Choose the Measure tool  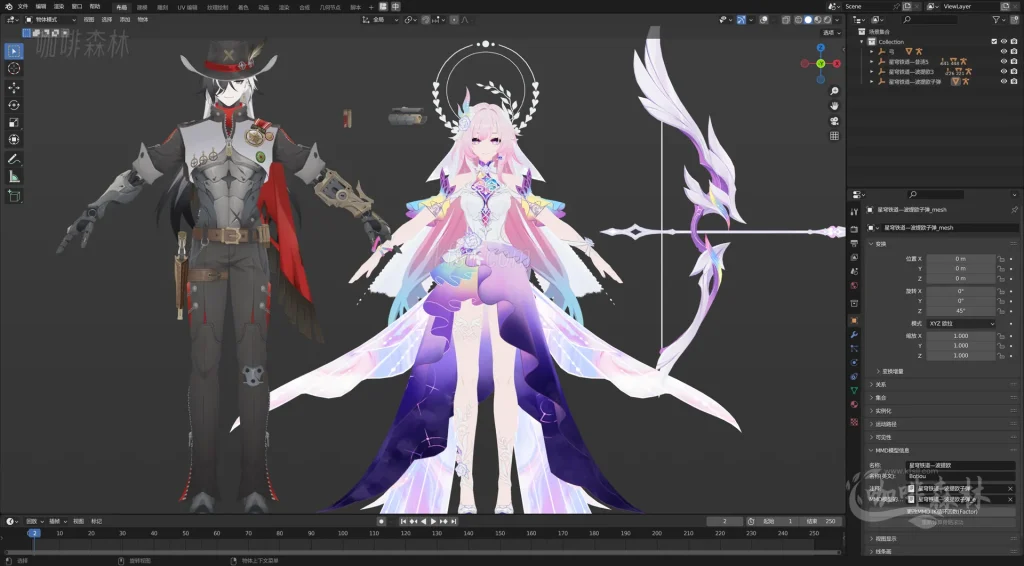pyautogui.click(x=14, y=176)
